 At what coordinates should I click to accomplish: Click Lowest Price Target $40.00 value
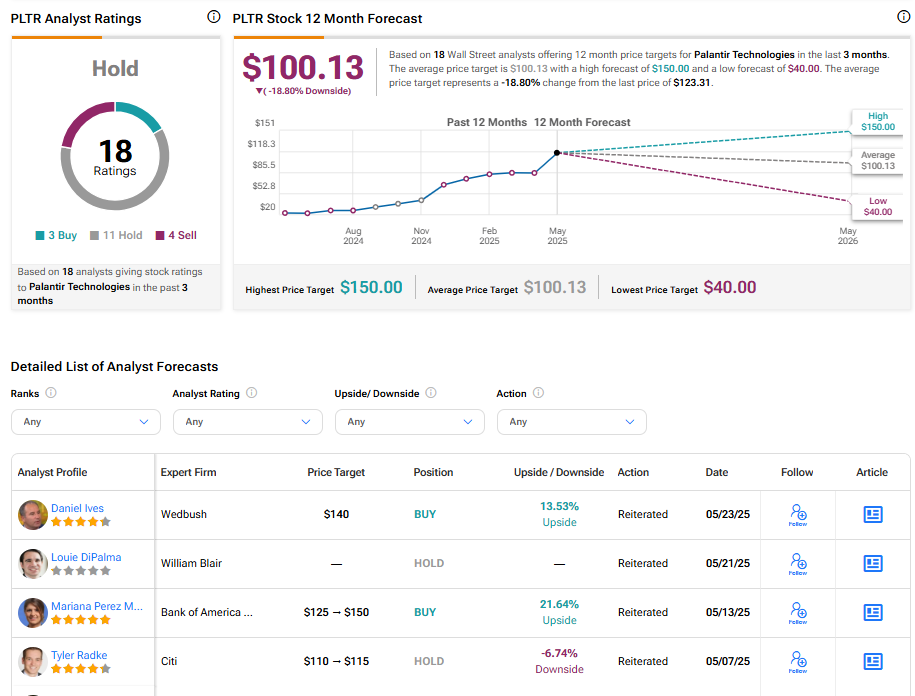click(x=730, y=287)
